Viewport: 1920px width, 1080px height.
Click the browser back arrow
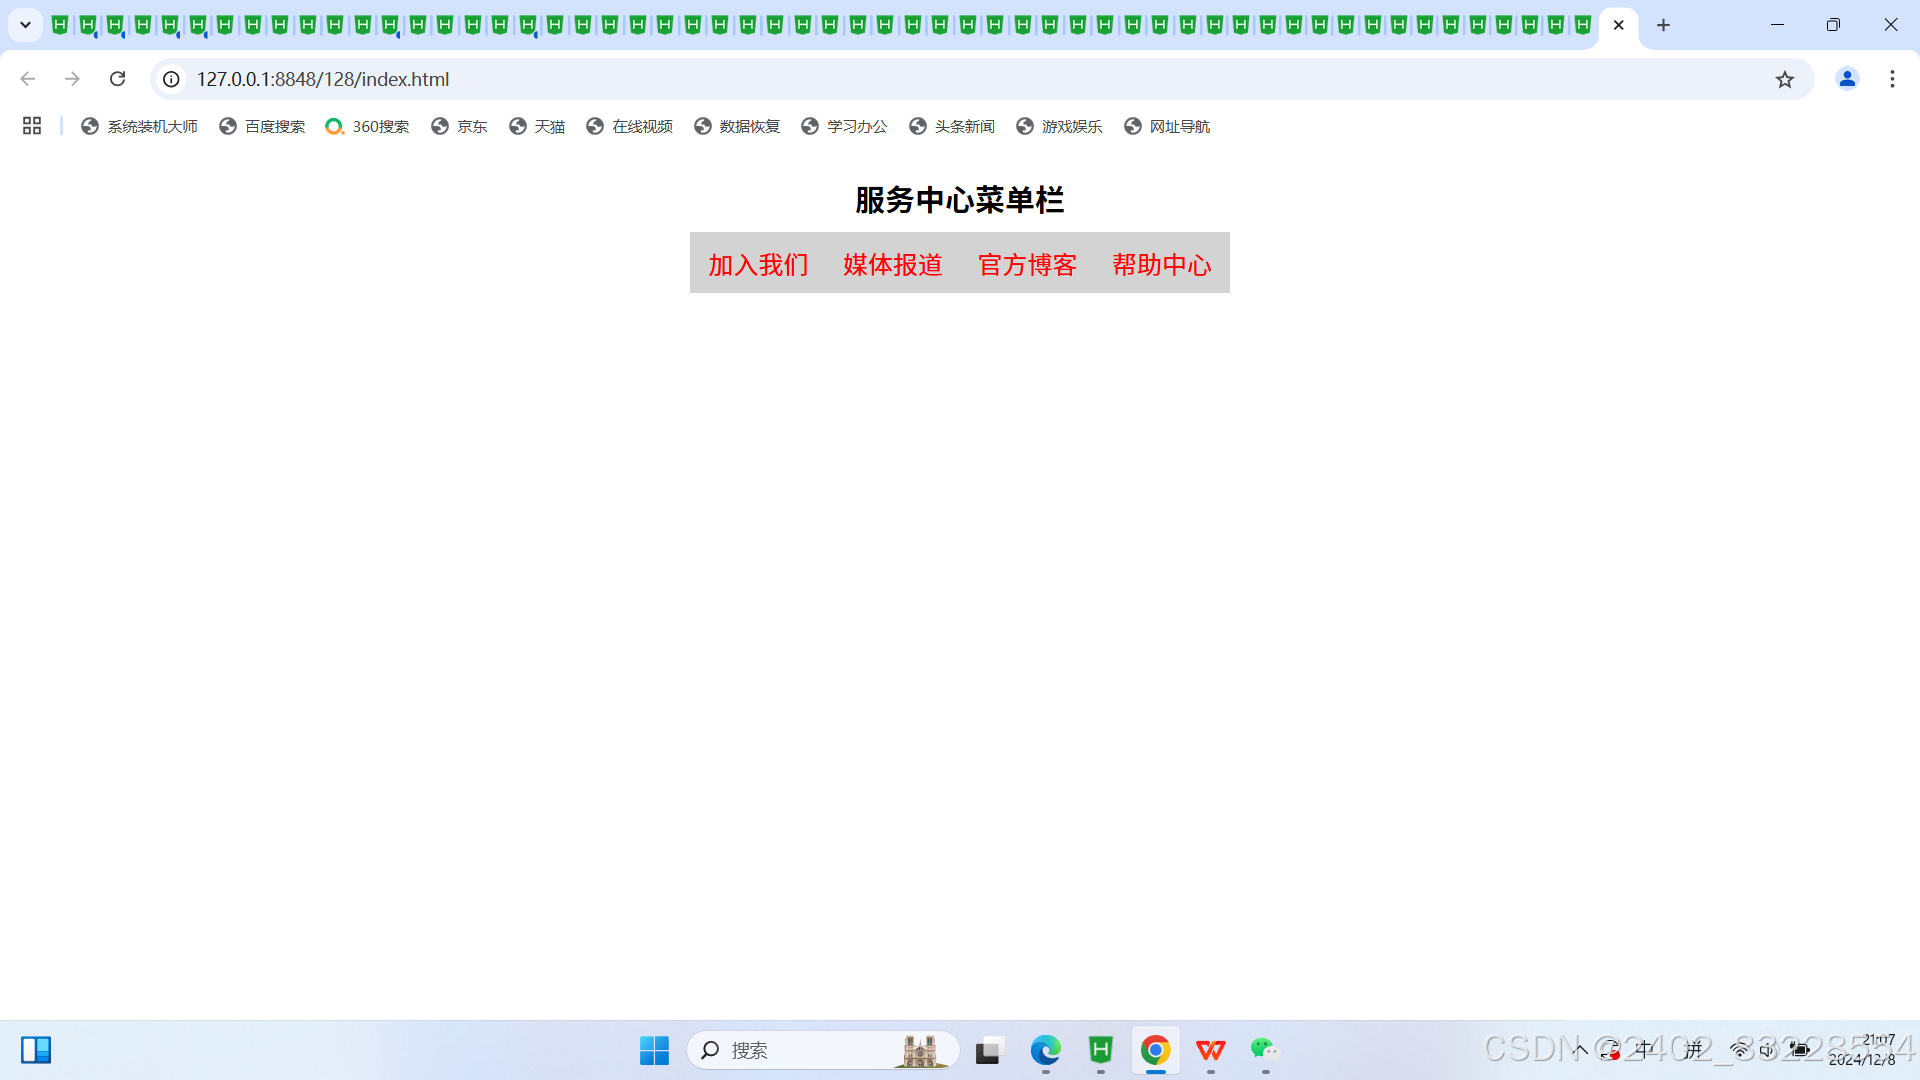click(28, 79)
